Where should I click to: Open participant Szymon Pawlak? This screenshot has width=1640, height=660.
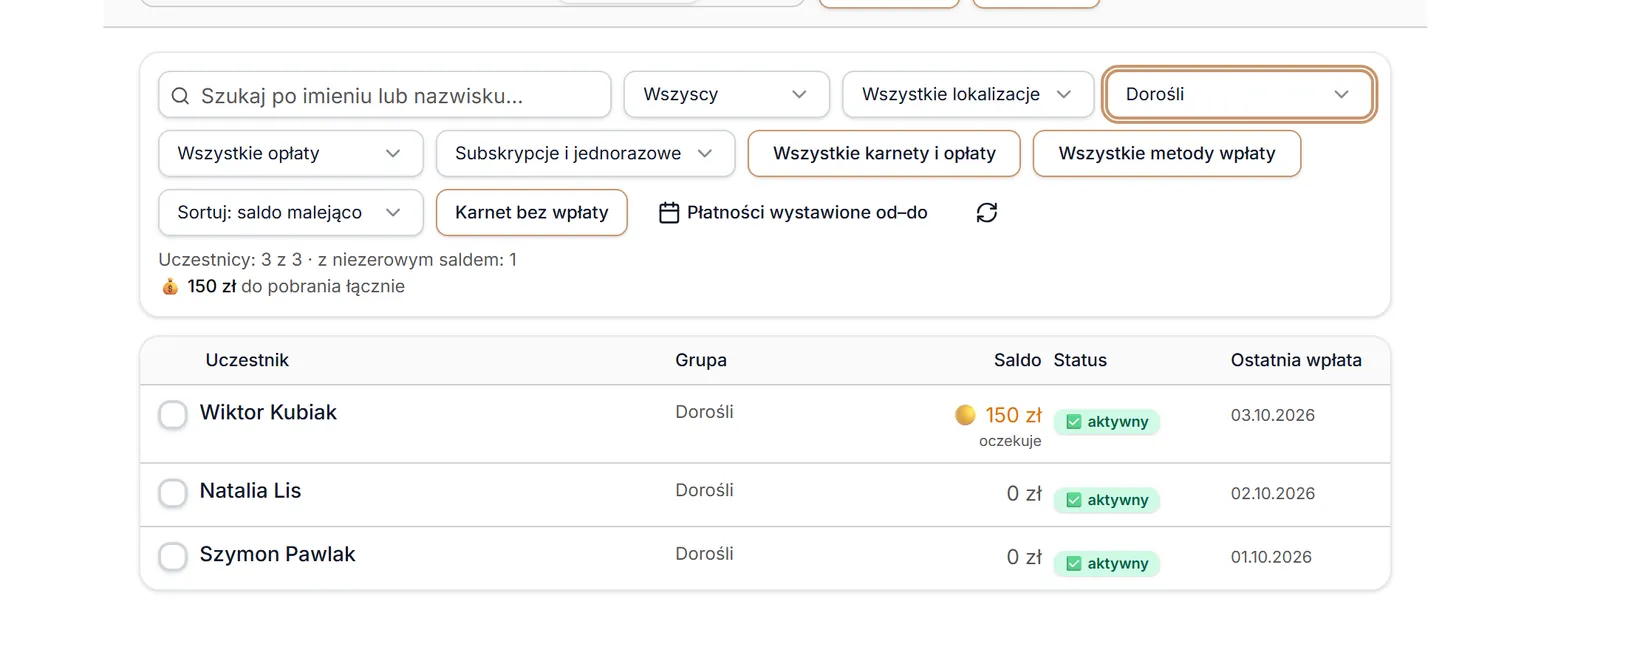[277, 554]
